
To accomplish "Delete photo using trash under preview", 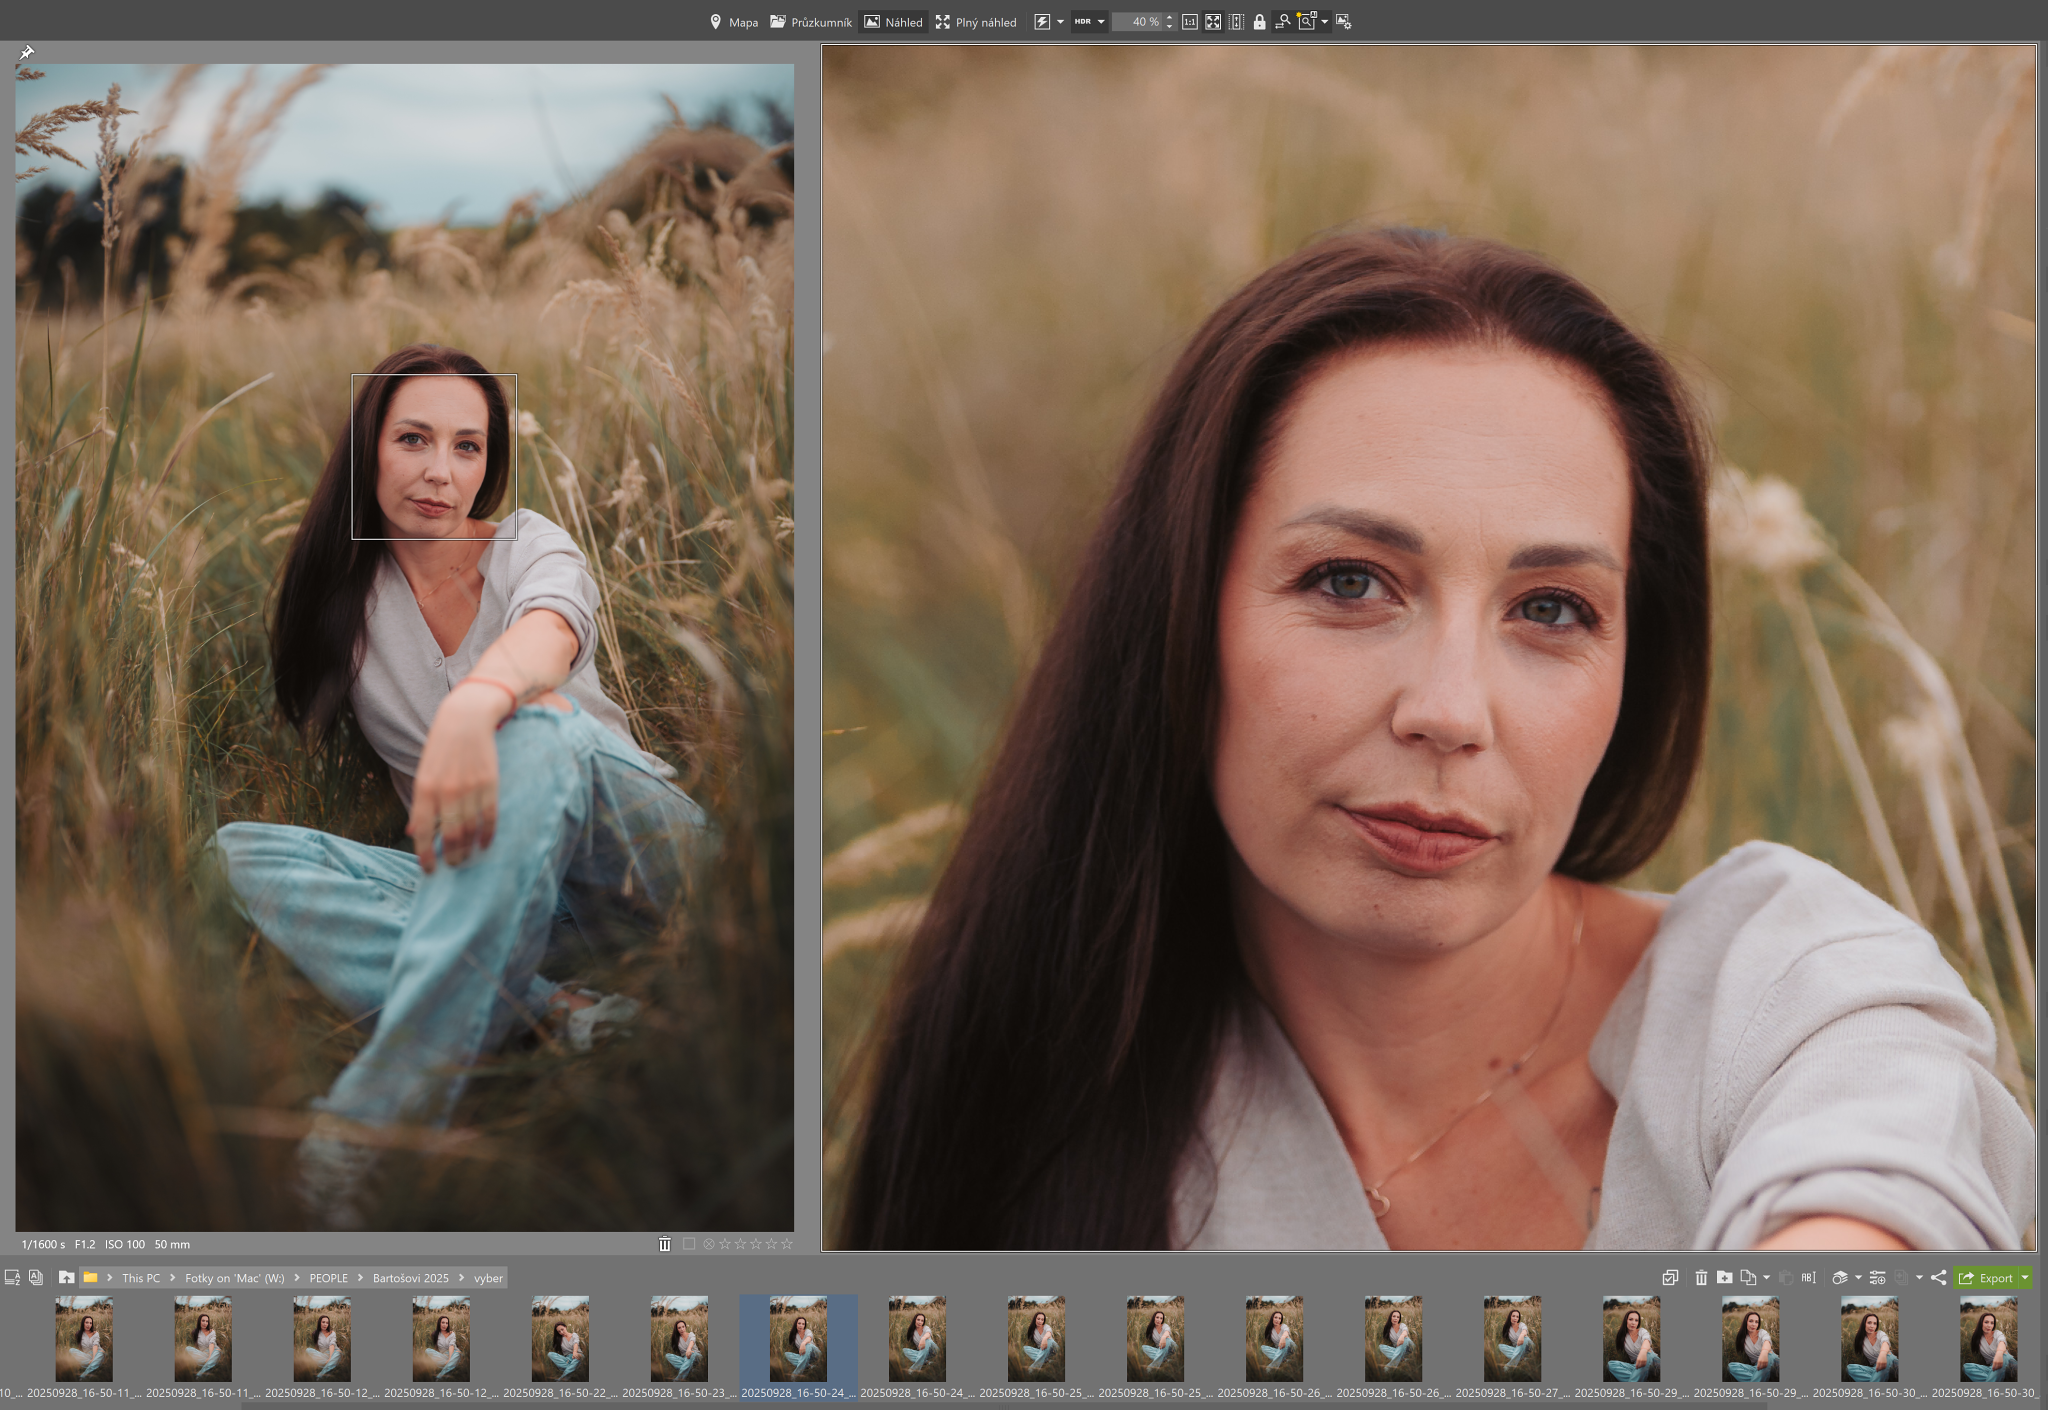I will pos(665,1244).
